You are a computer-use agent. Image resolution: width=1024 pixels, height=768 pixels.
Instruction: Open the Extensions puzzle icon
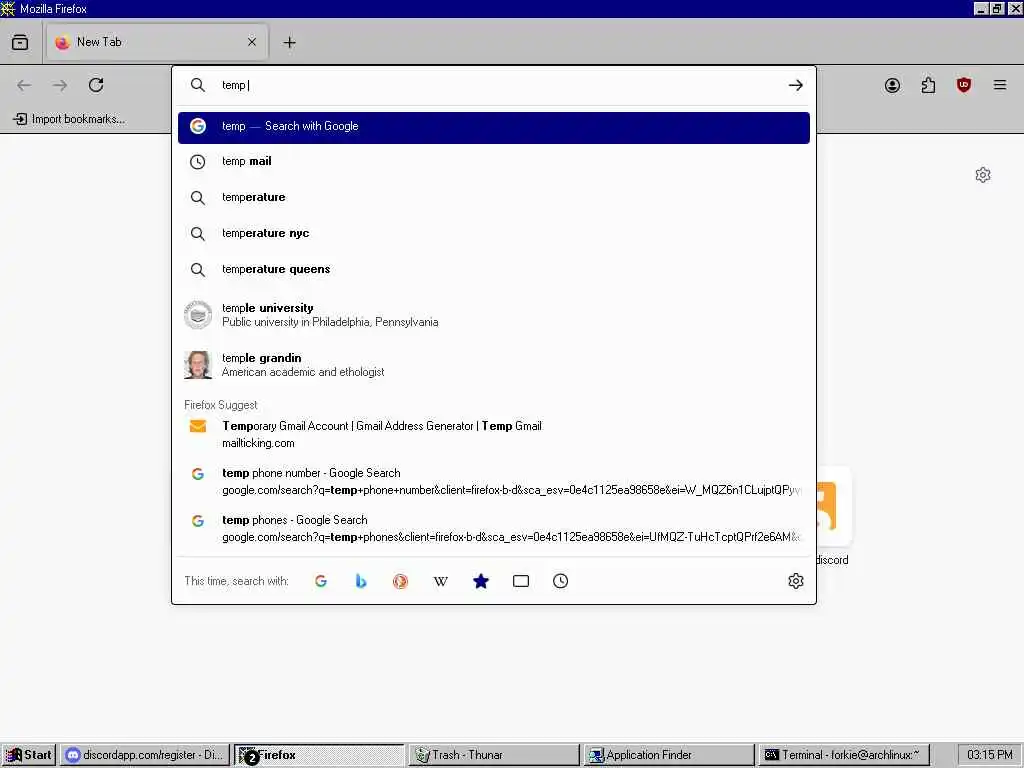928,85
